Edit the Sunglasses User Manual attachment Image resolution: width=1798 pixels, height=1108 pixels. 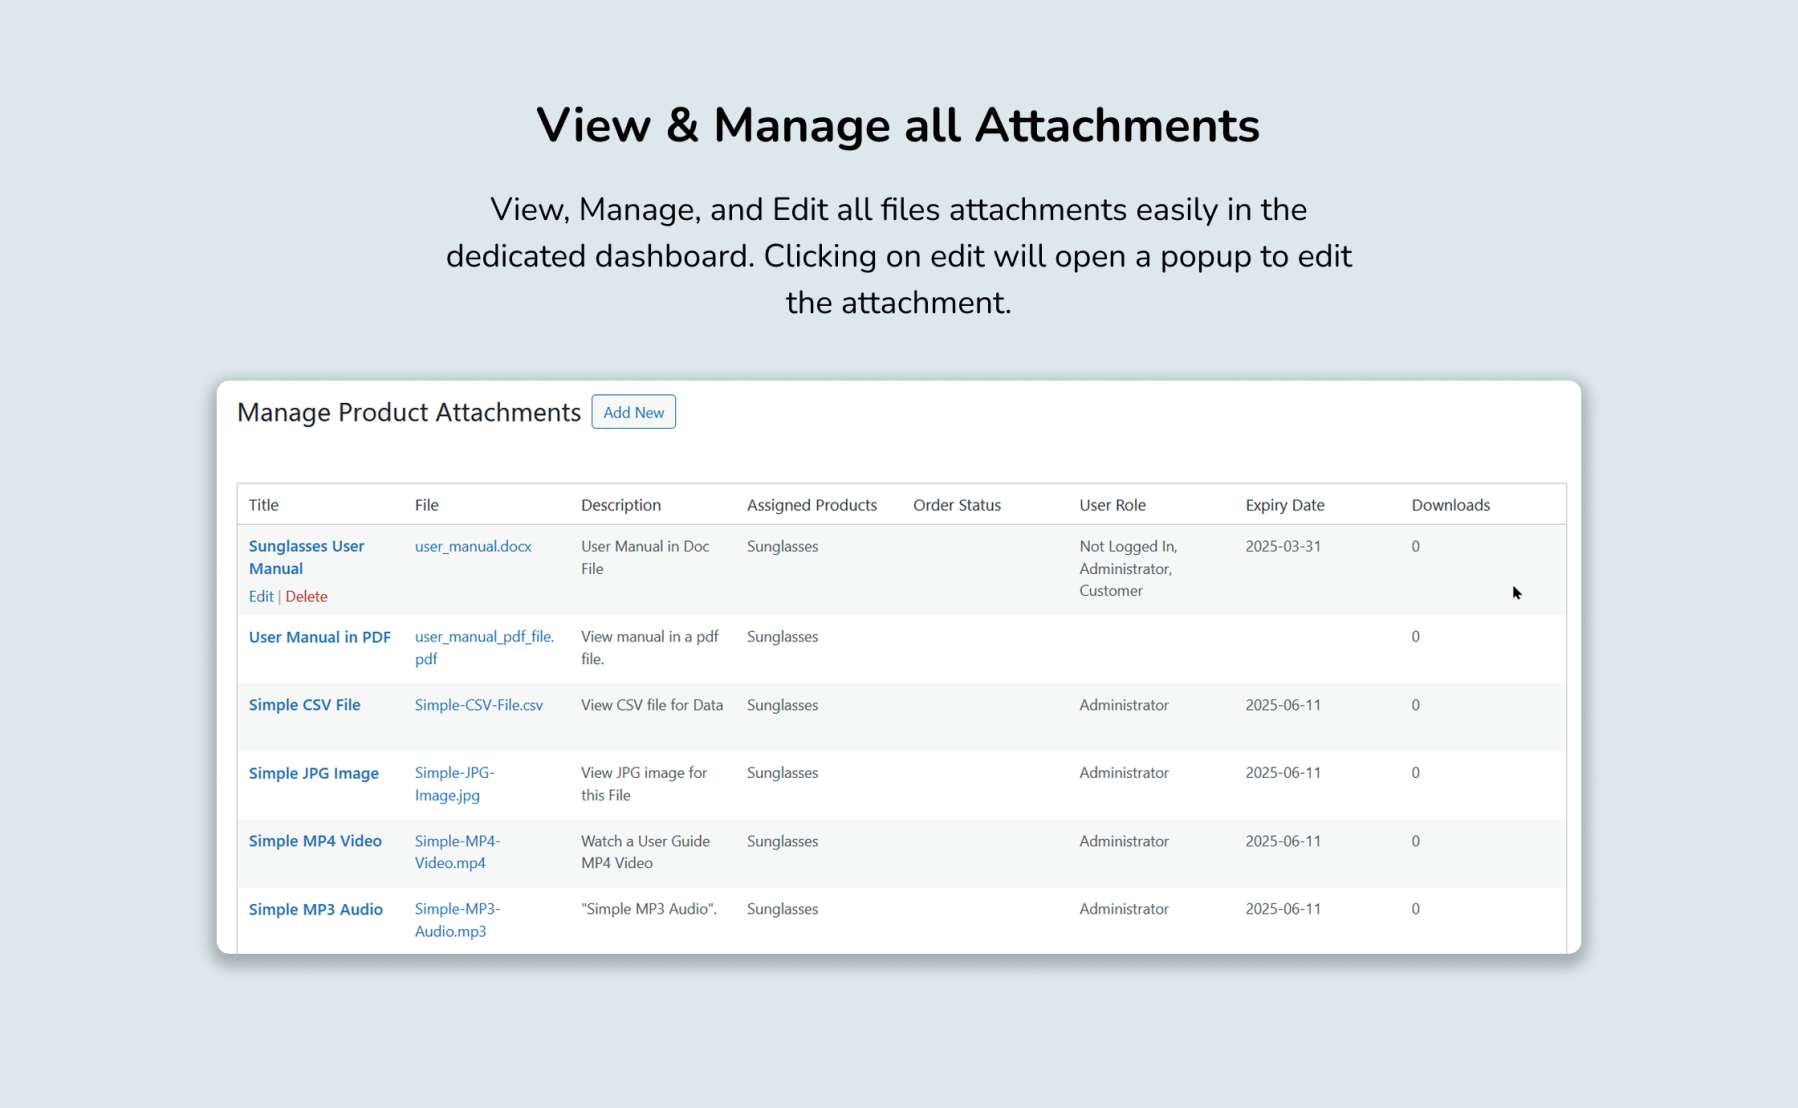pyautogui.click(x=260, y=596)
